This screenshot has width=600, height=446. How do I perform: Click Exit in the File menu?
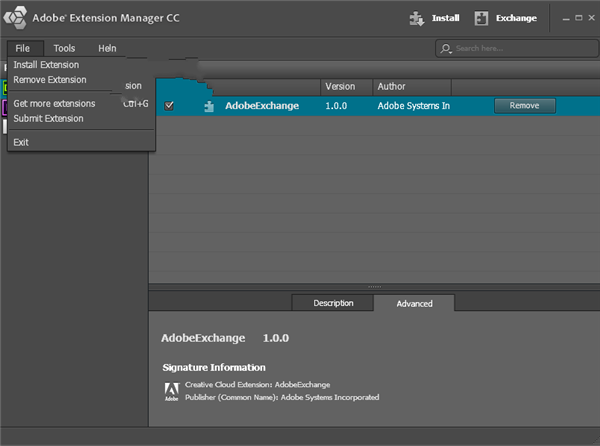point(21,142)
